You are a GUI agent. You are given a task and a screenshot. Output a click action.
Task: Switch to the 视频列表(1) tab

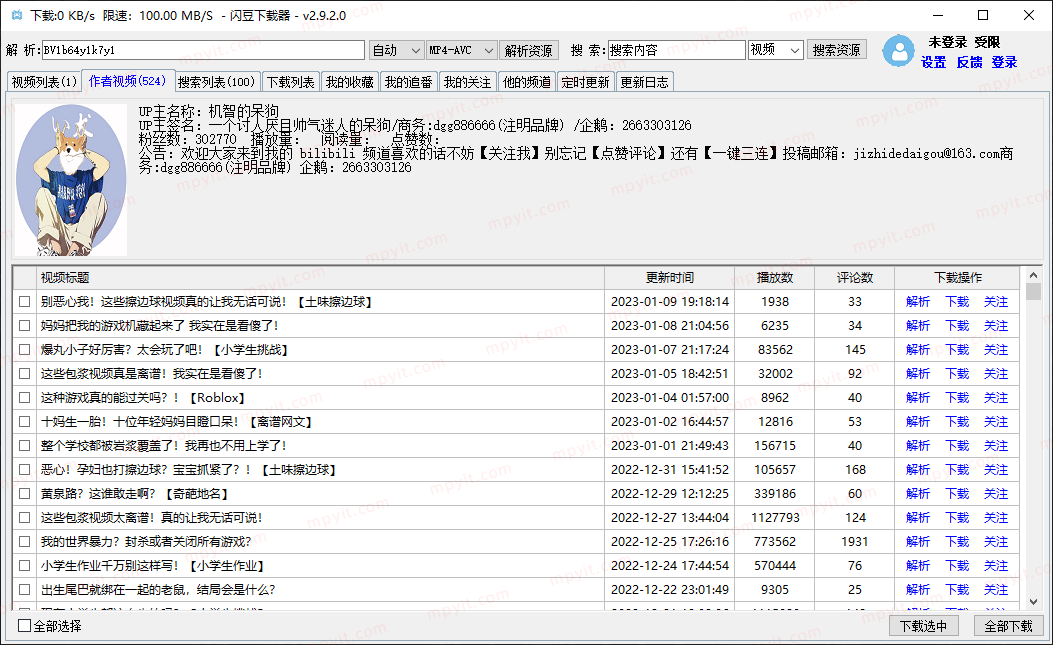pos(44,82)
